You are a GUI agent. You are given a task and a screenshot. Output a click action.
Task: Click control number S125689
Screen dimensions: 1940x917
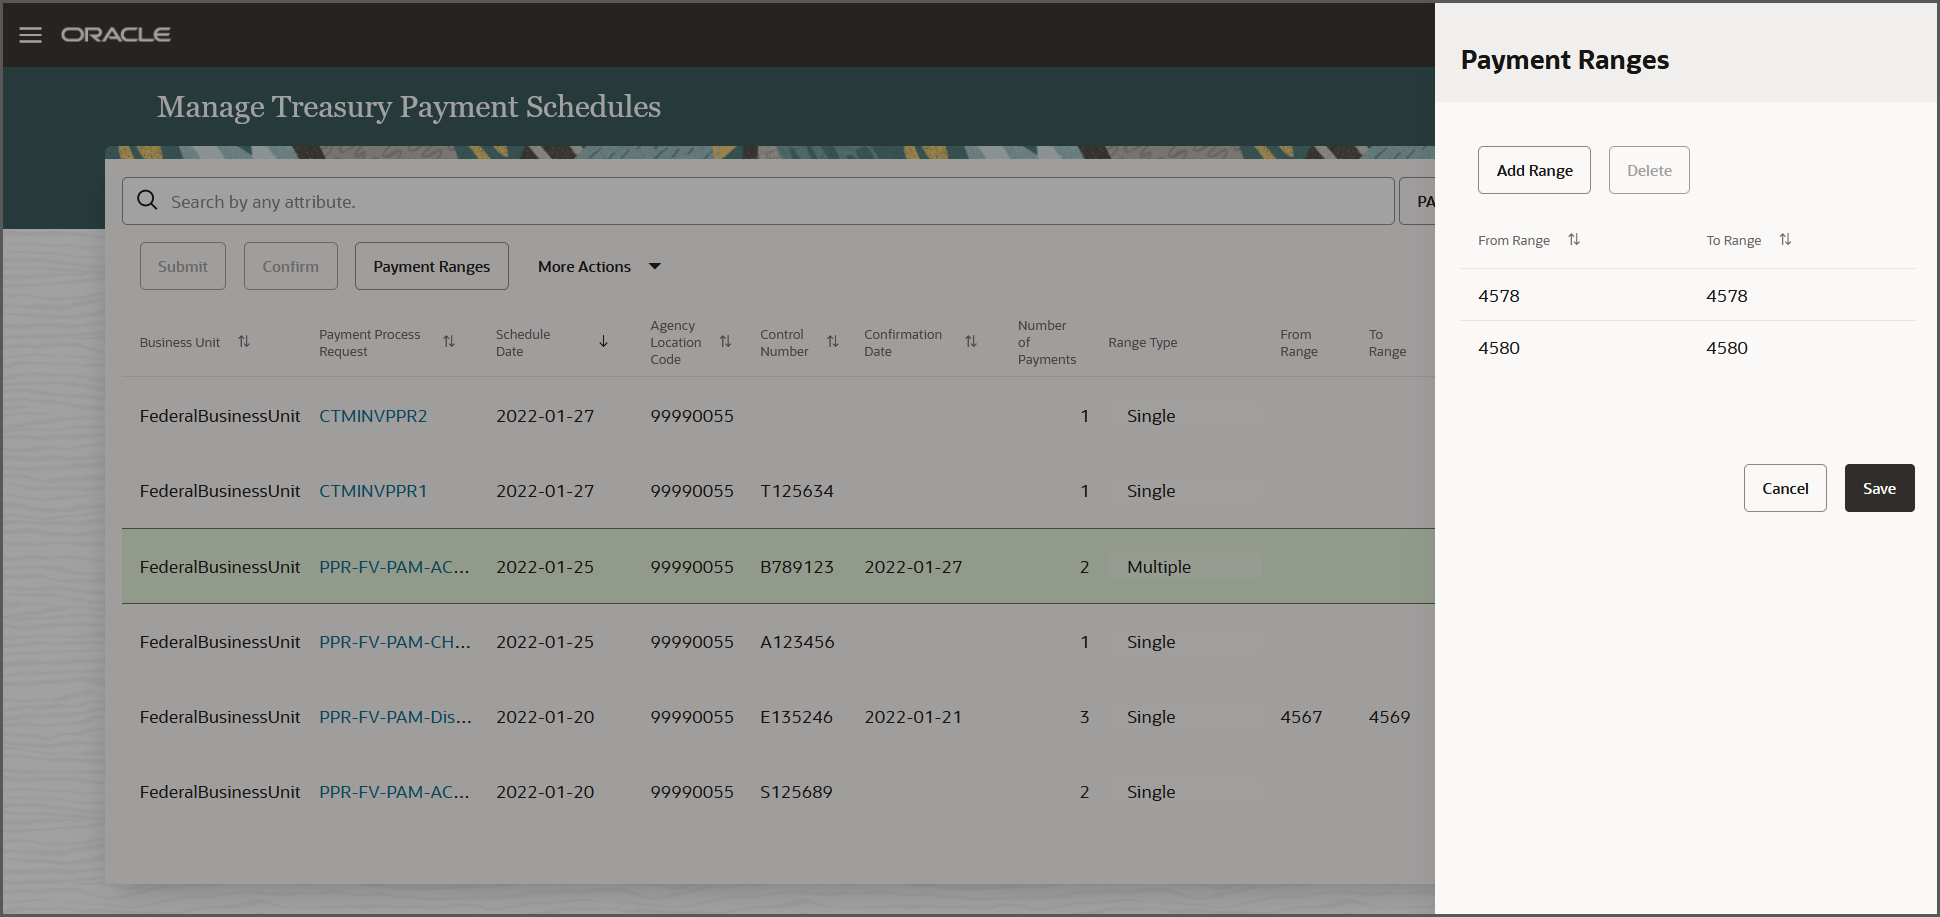point(797,792)
